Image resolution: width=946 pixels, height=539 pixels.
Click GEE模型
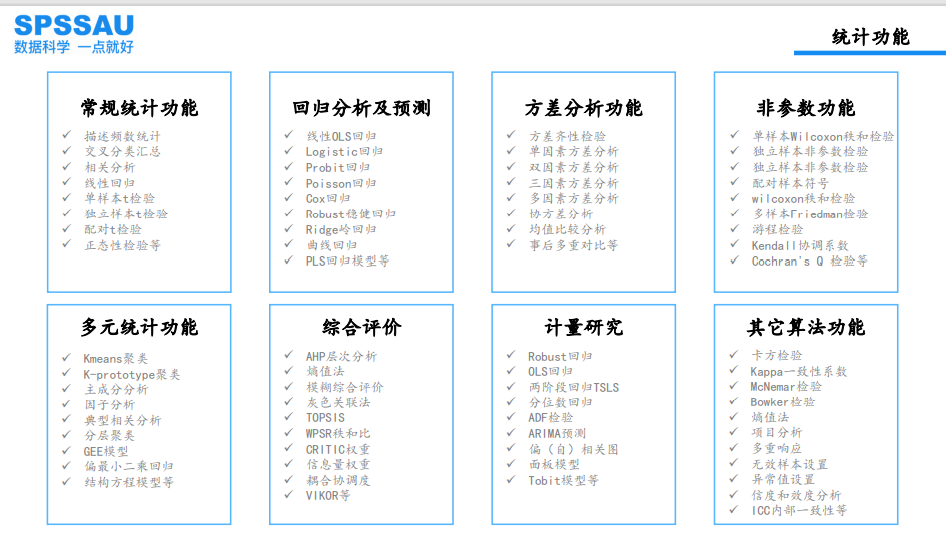tap(106, 451)
